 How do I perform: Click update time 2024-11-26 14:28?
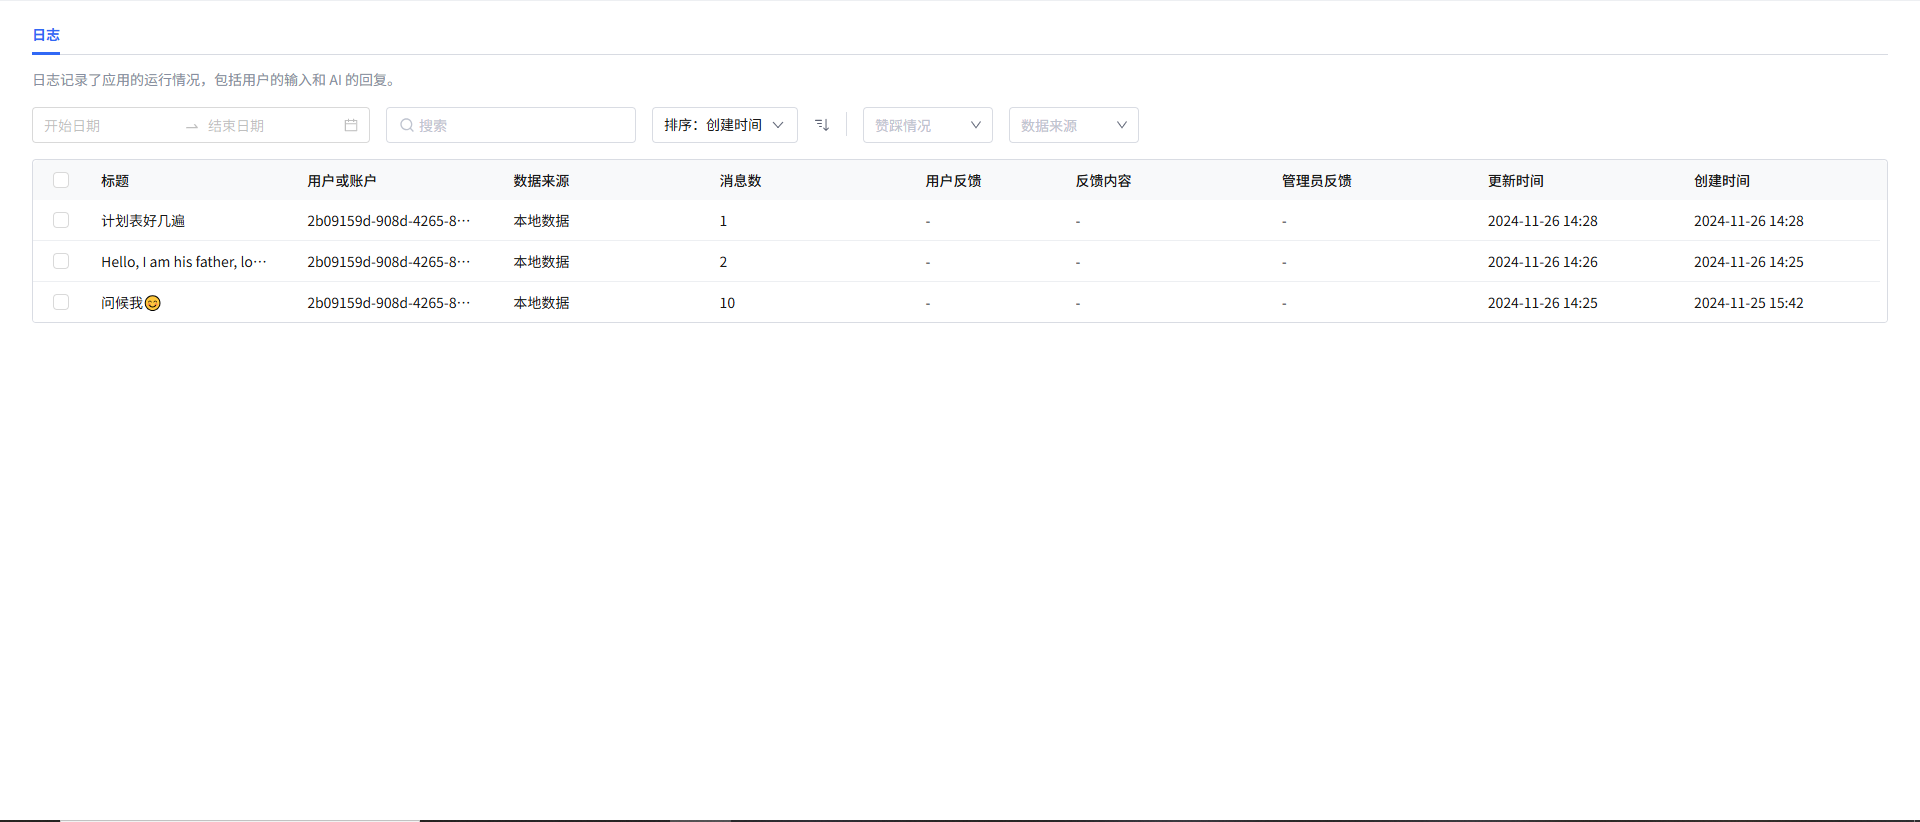coord(1543,221)
